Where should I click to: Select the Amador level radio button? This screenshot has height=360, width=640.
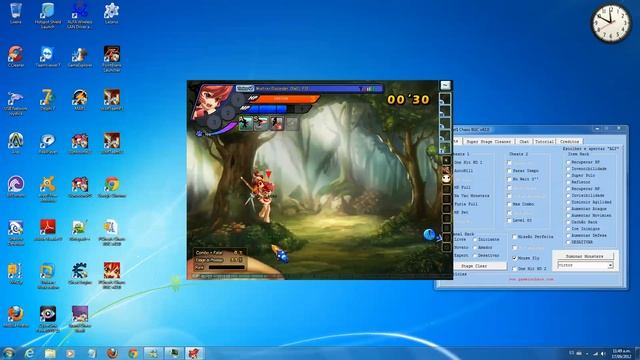click(x=475, y=247)
